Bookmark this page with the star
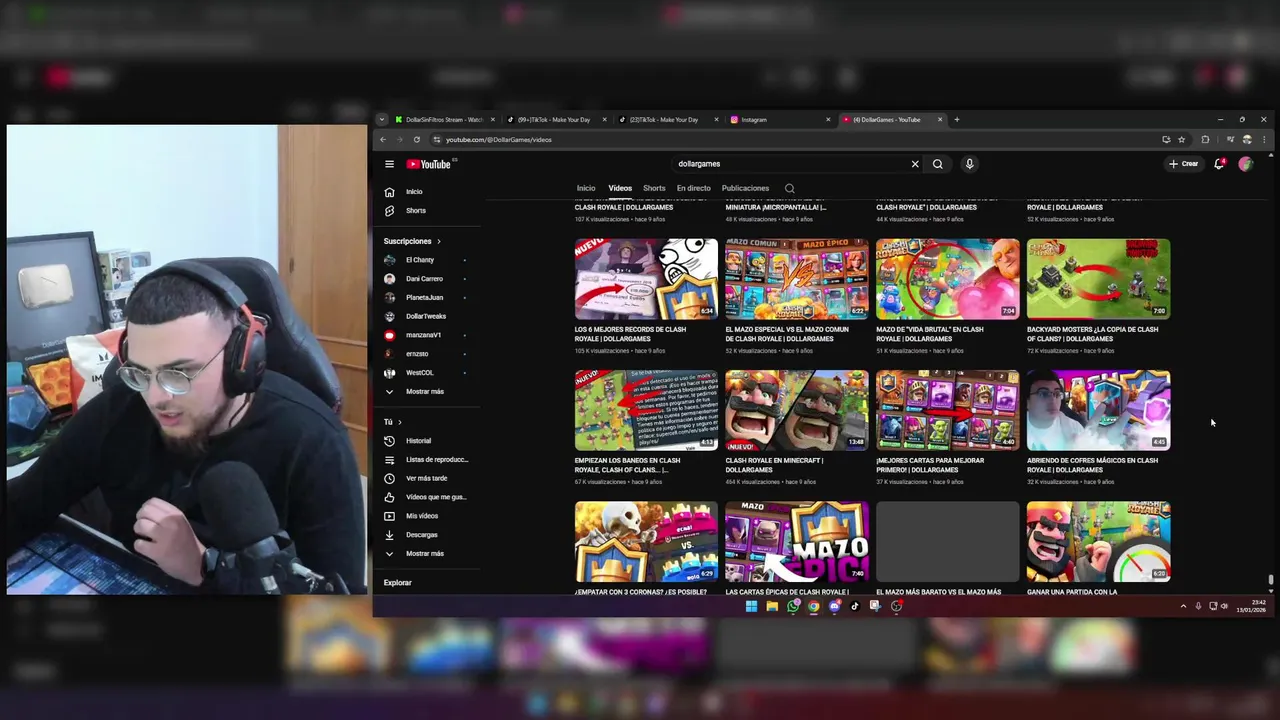Screen dimensions: 1280x720 1182,139
